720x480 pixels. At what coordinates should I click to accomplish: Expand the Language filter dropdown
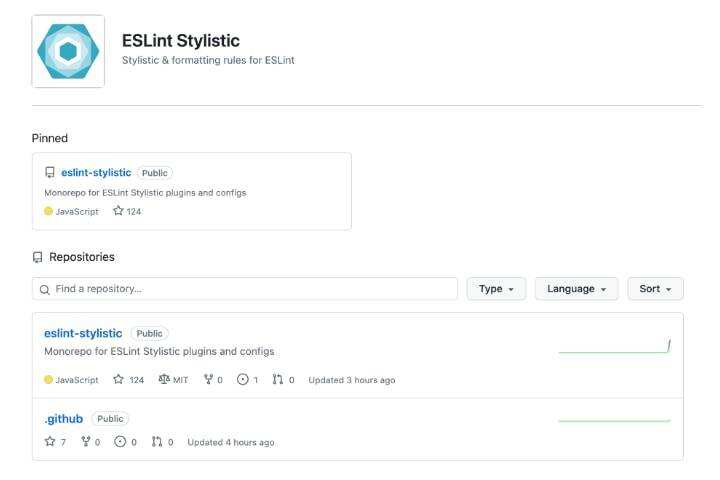tap(576, 289)
